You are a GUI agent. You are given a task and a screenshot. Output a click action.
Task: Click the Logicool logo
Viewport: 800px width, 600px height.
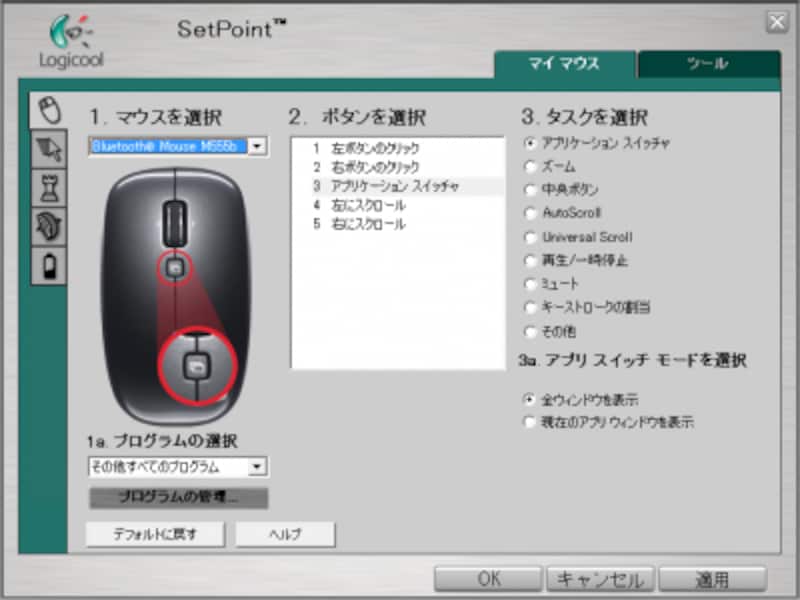pos(71,42)
